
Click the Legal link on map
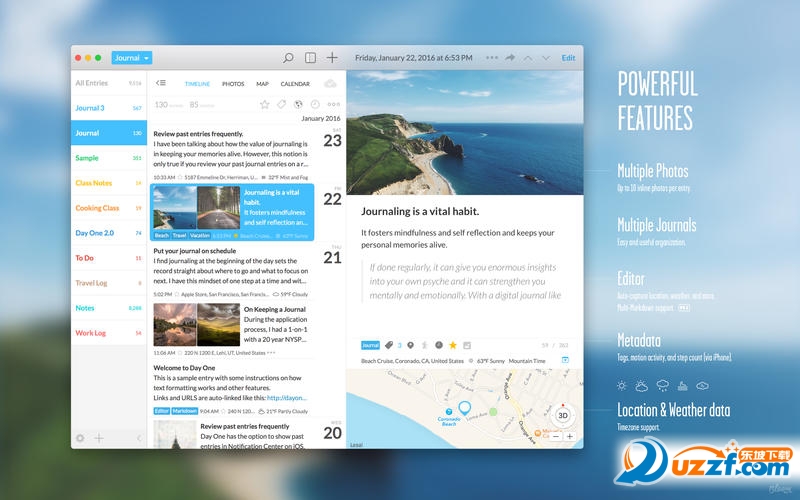pos(356,445)
